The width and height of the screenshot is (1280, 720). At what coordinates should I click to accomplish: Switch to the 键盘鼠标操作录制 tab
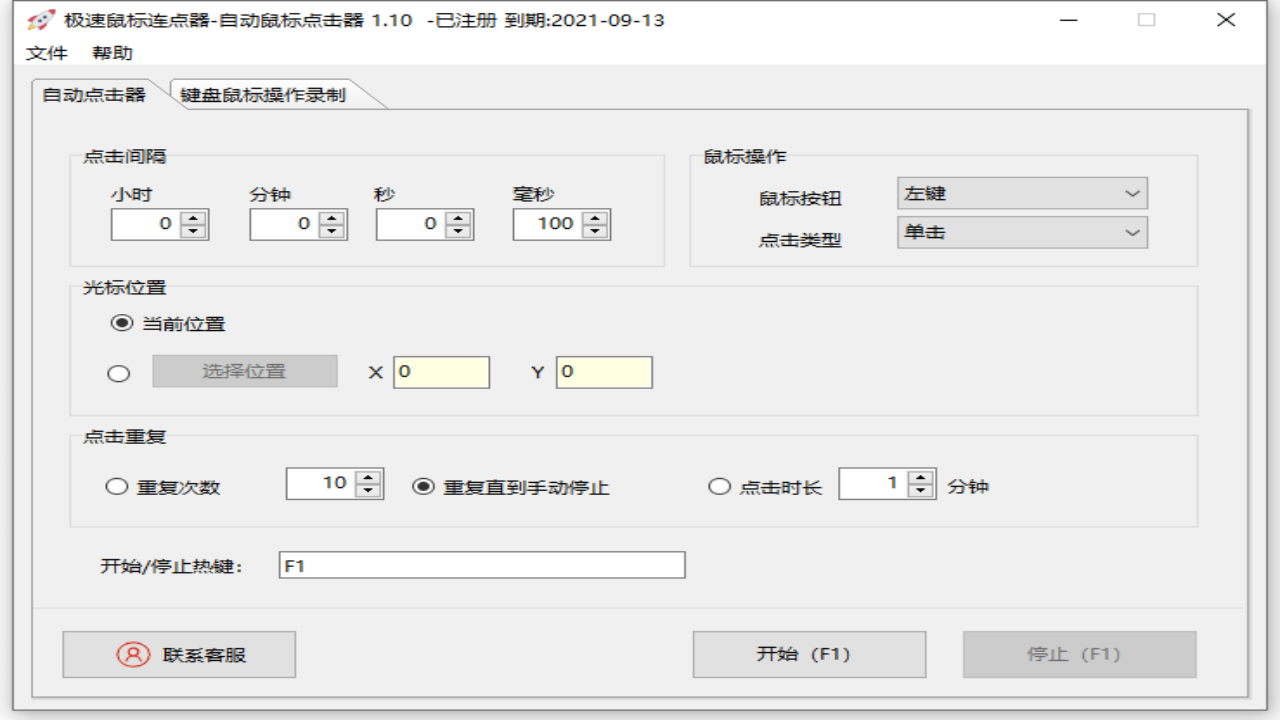click(x=263, y=95)
